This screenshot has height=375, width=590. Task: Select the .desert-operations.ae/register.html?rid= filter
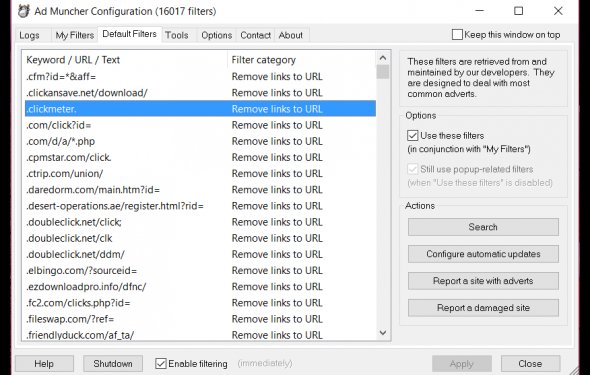pos(200,206)
